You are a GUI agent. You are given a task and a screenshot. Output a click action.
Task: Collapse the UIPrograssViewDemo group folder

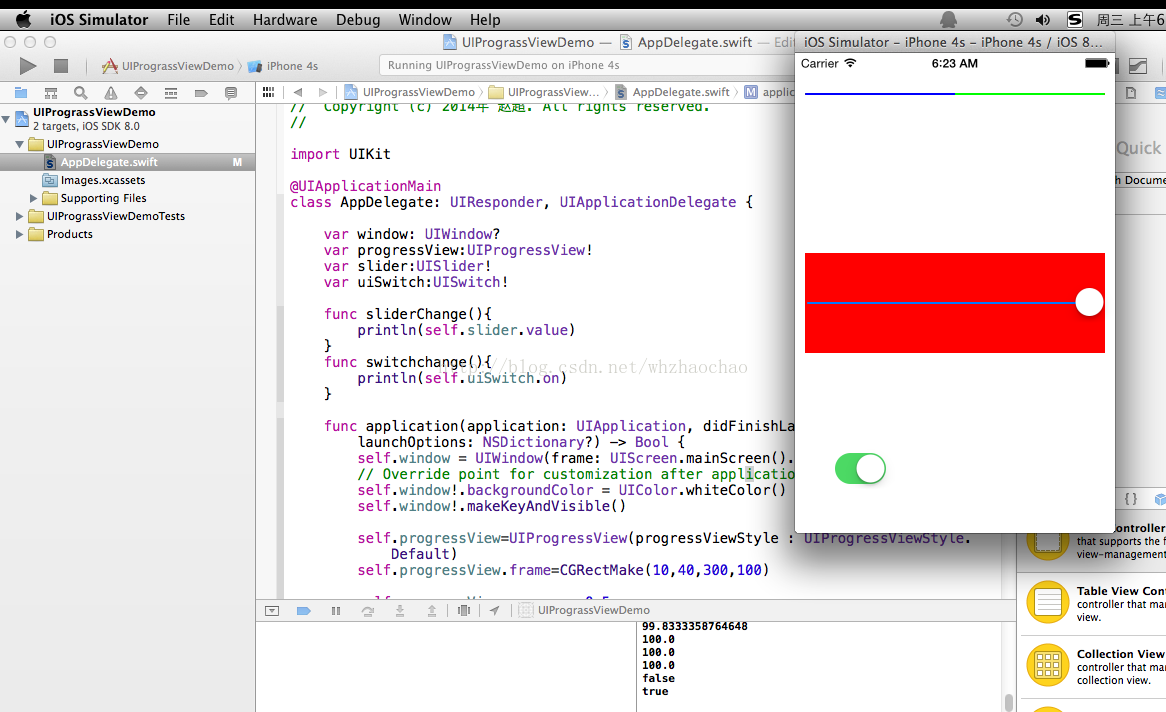(19, 144)
